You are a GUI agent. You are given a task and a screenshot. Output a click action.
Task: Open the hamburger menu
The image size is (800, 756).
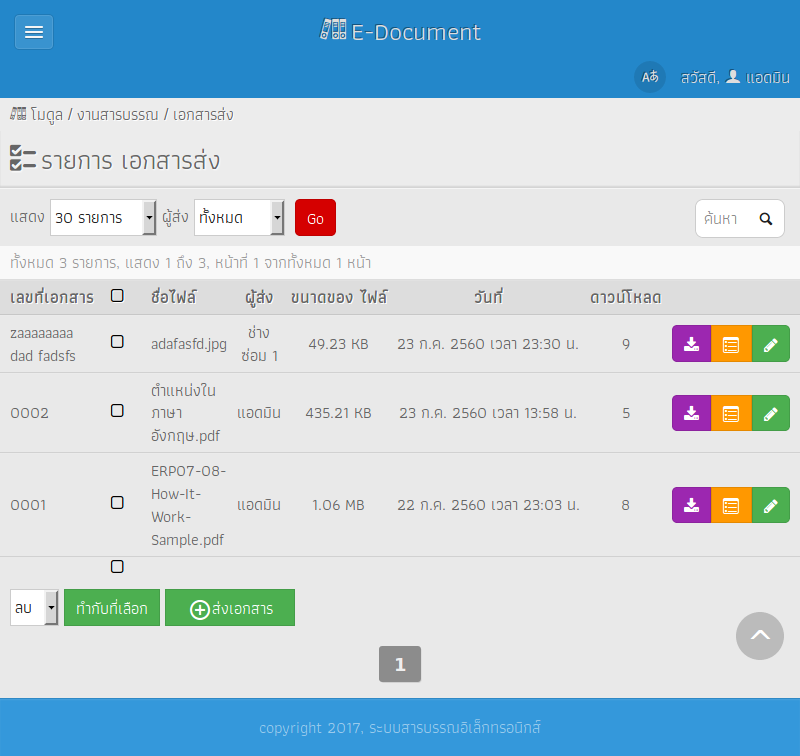34,32
